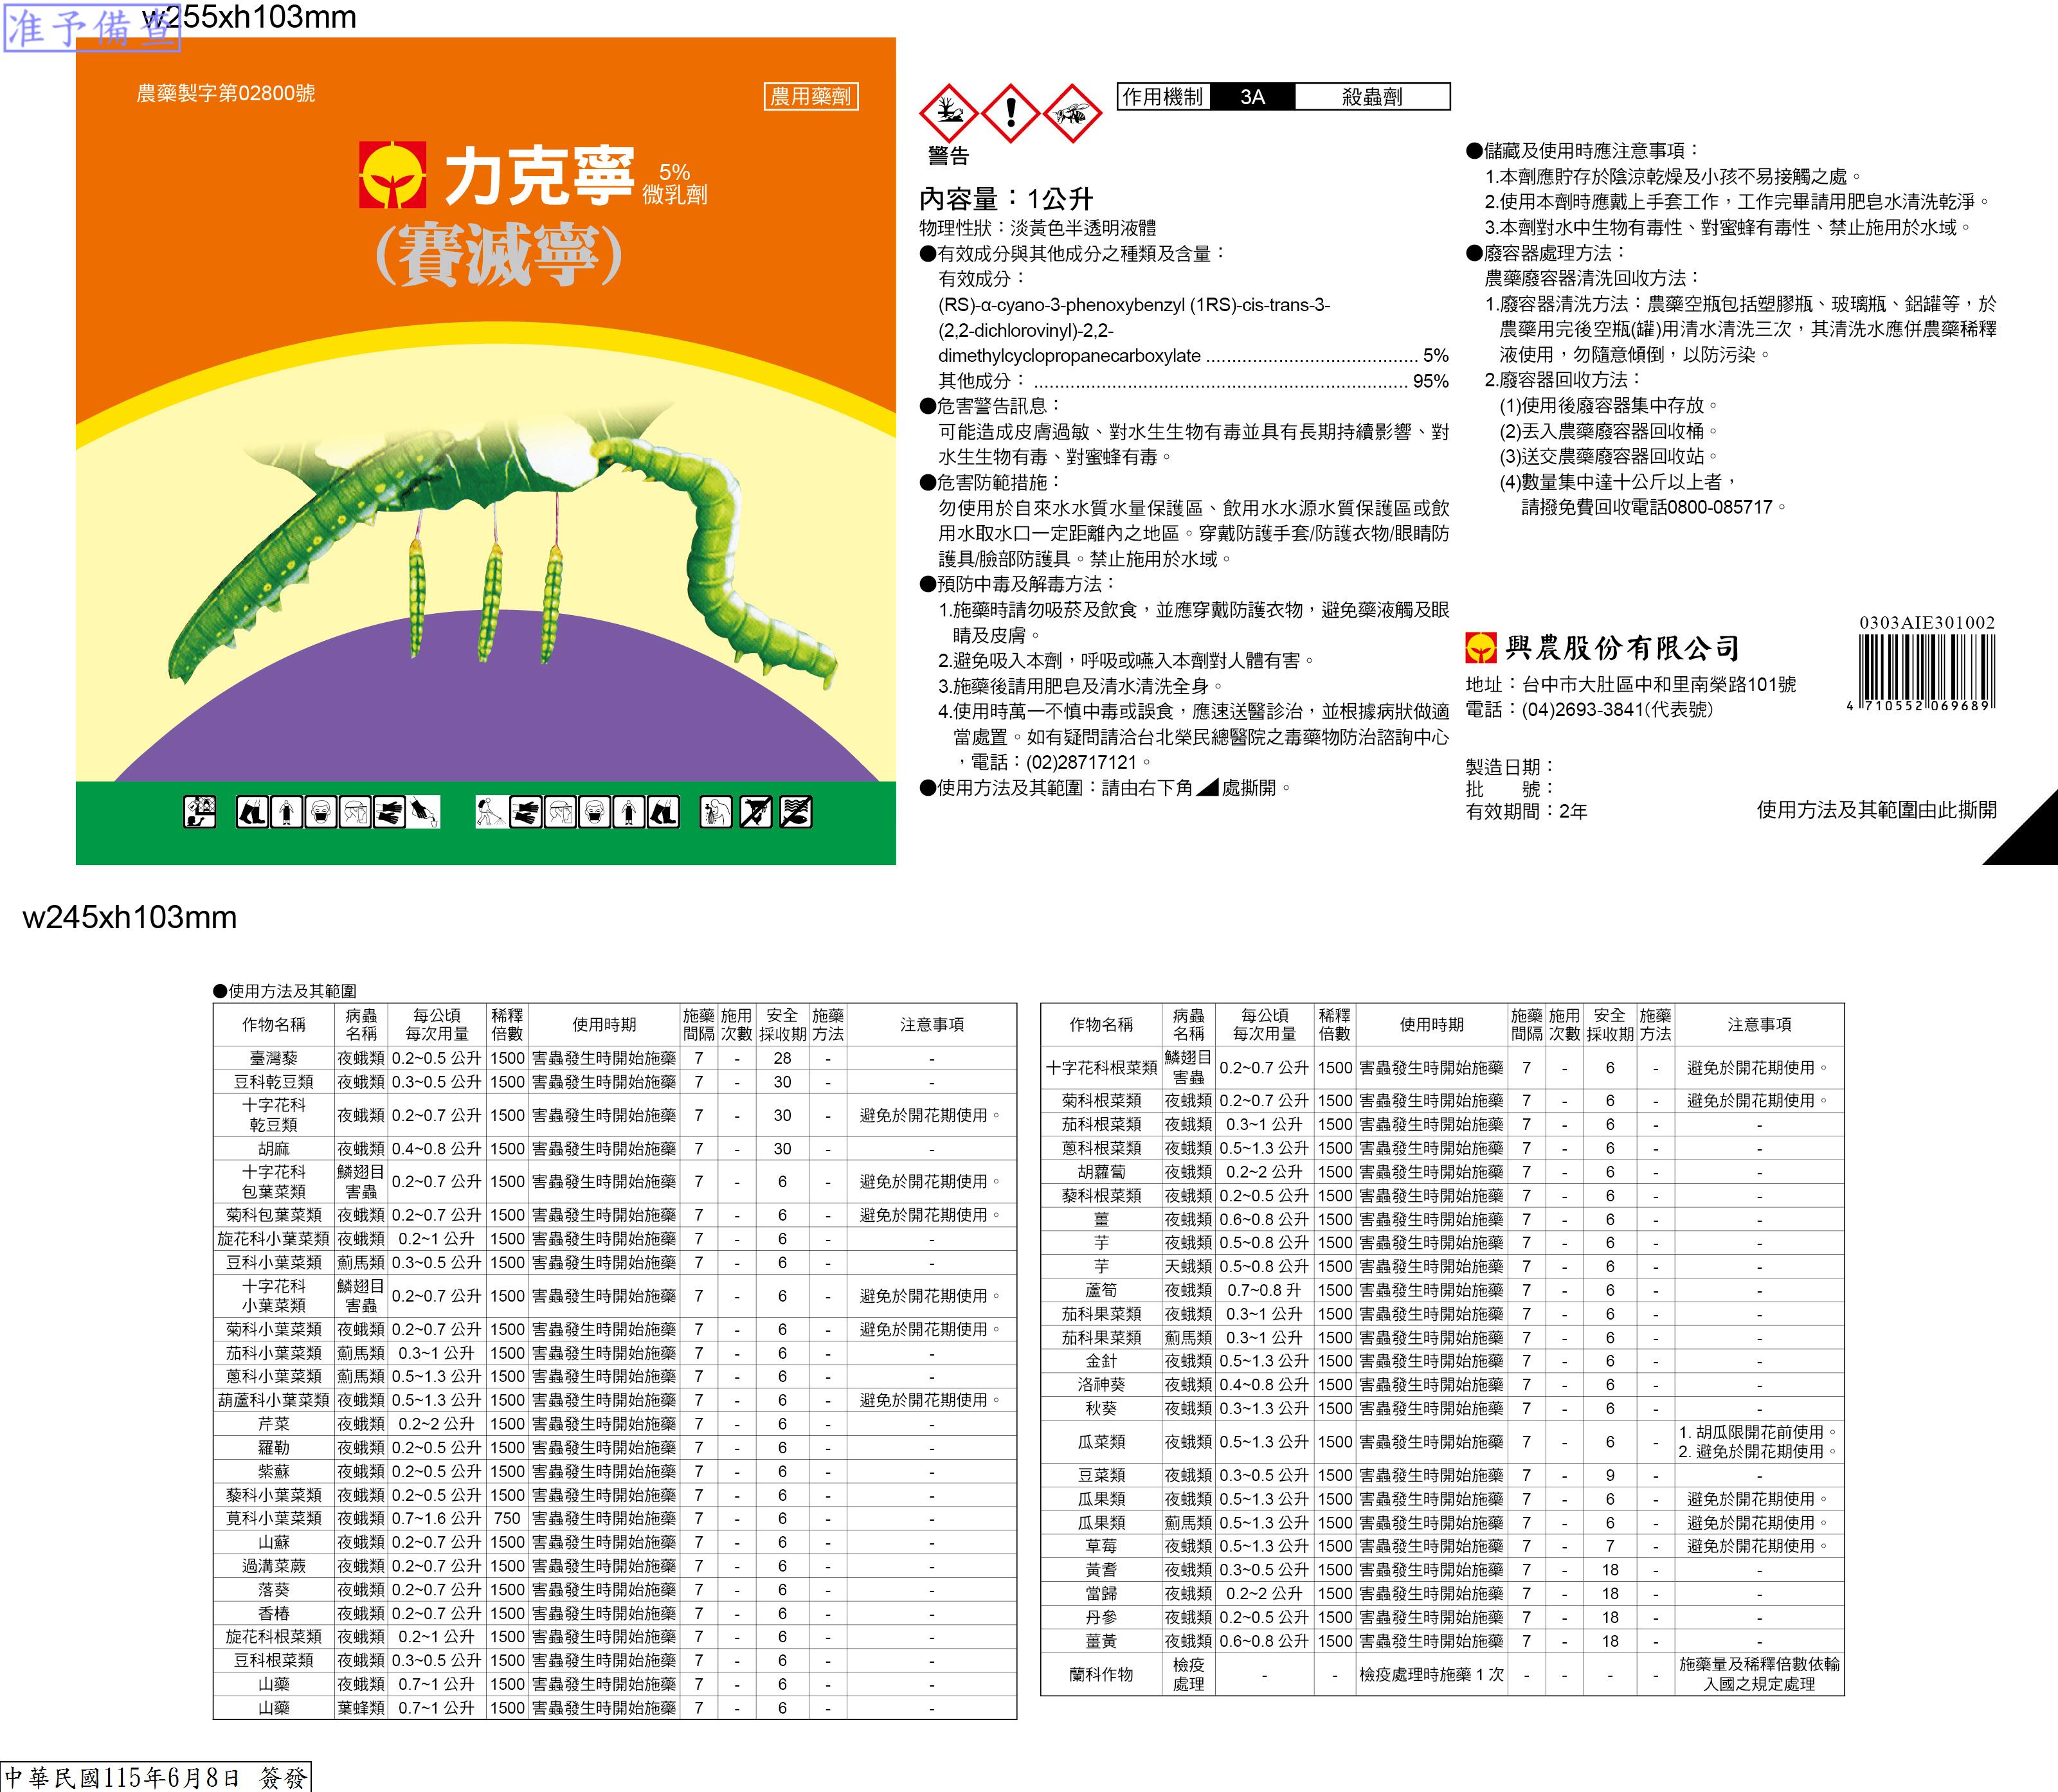Viewport: 2058px width, 1792px height.
Task: Click the 天蛾類 pest cell
Action: 1189,1267
